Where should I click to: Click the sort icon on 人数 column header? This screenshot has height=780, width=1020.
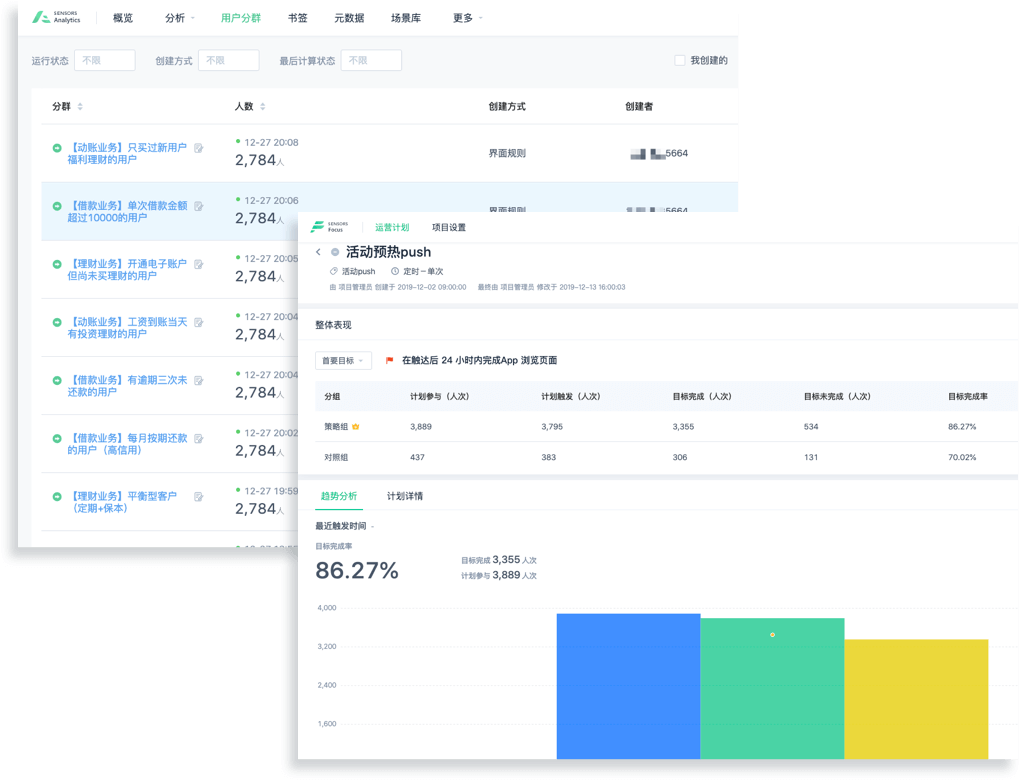coord(262,107)
